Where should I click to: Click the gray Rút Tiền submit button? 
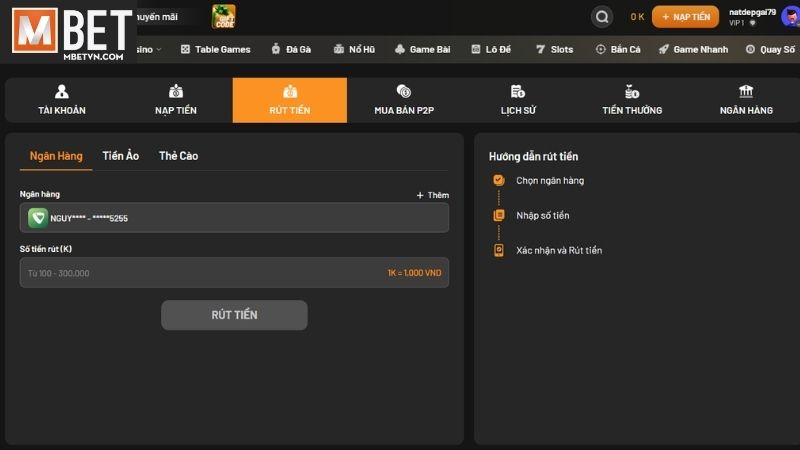234,315
